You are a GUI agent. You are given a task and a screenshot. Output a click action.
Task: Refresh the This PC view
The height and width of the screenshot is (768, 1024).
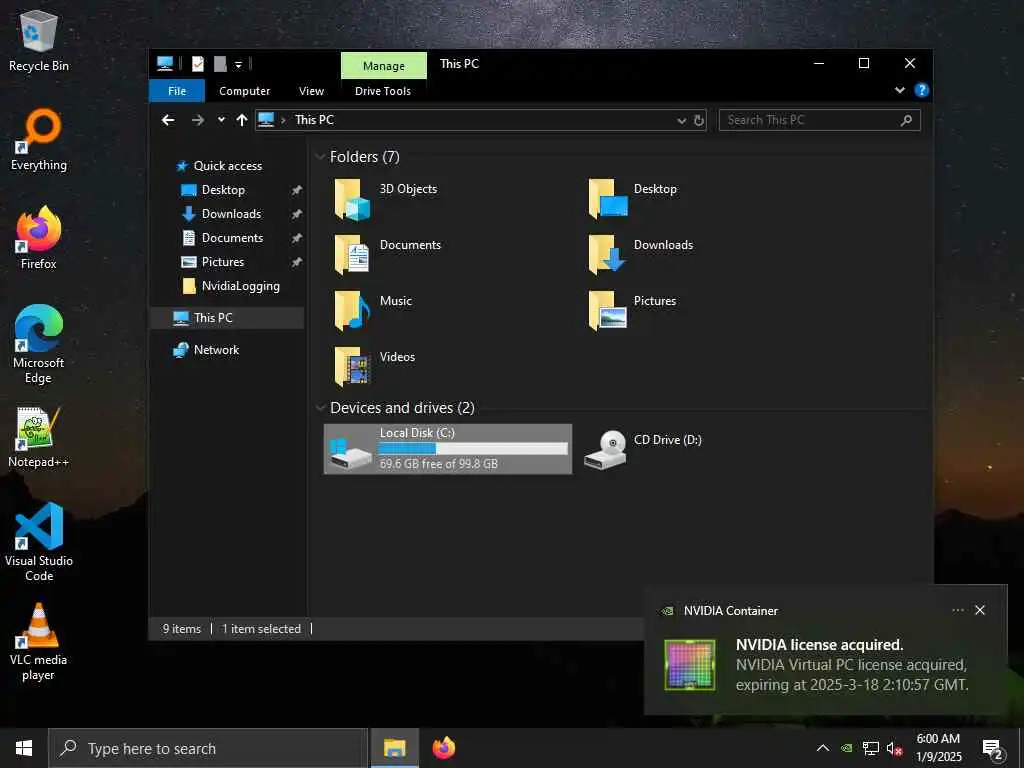tap(698, 120)
